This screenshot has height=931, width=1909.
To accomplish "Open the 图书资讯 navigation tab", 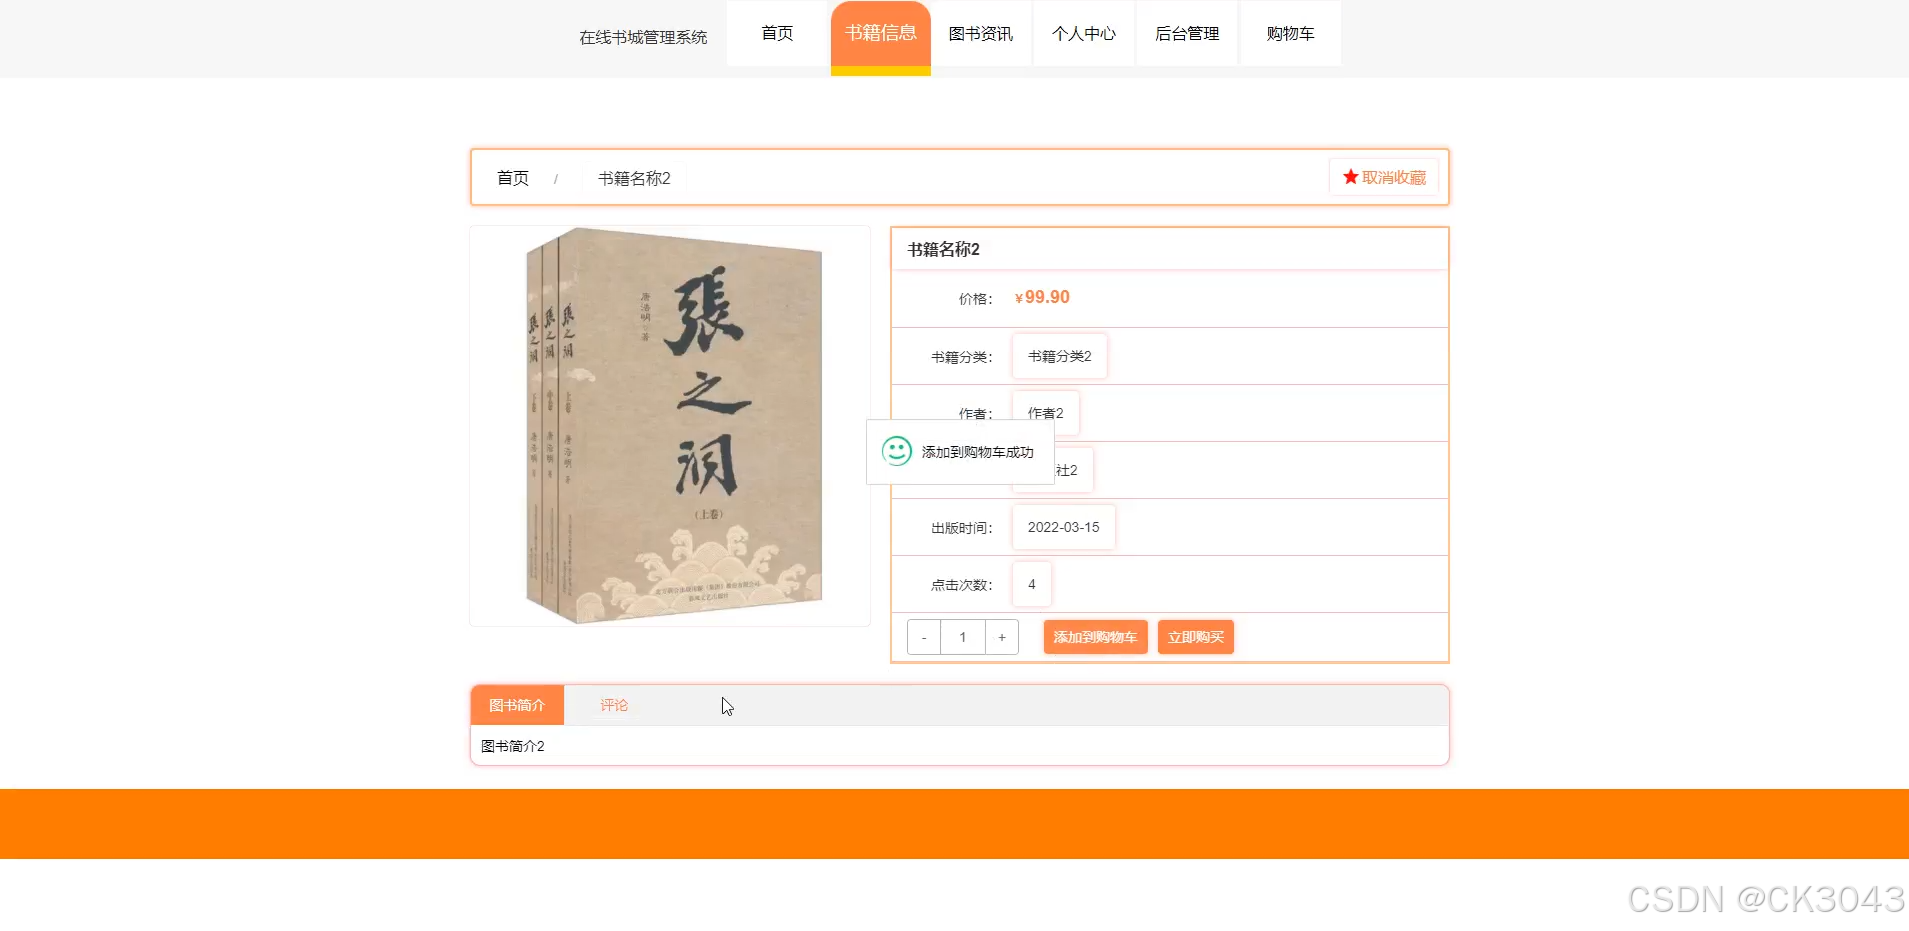I will point(981,34).
